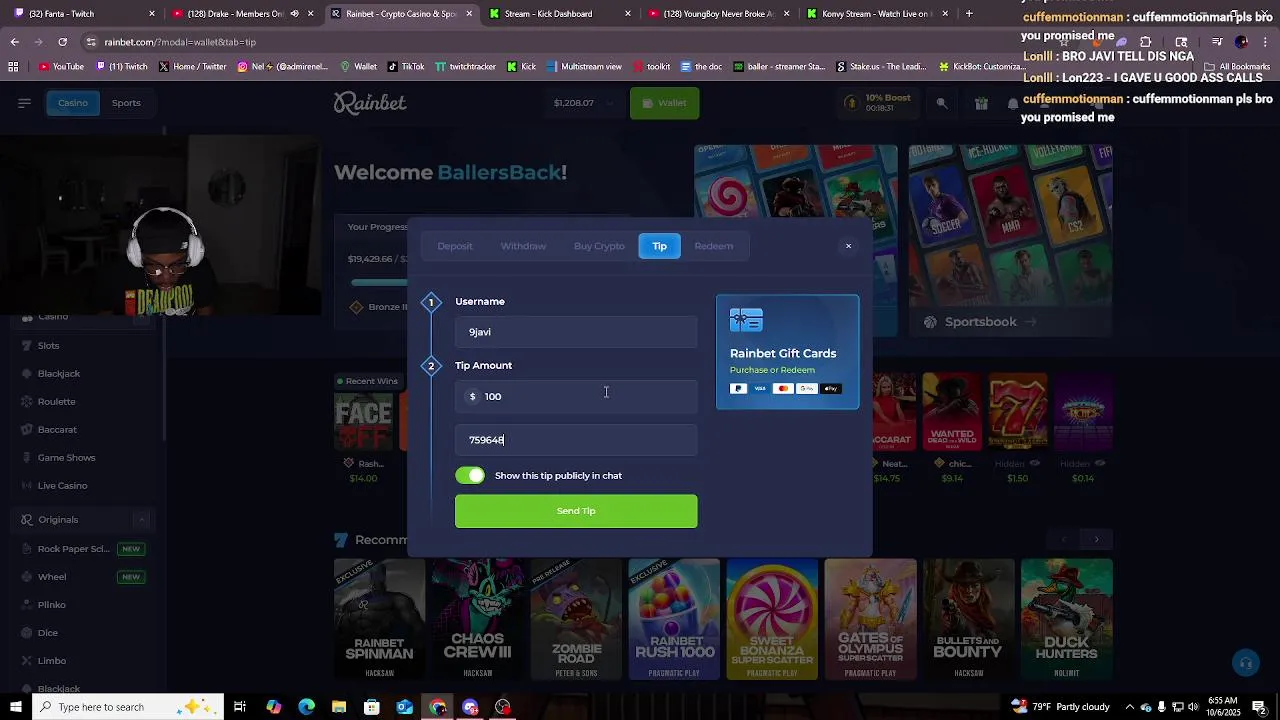This screenshot has height=720, width=1280.
Task: Switch to Casino mode in header
Action: coord(73,103)
